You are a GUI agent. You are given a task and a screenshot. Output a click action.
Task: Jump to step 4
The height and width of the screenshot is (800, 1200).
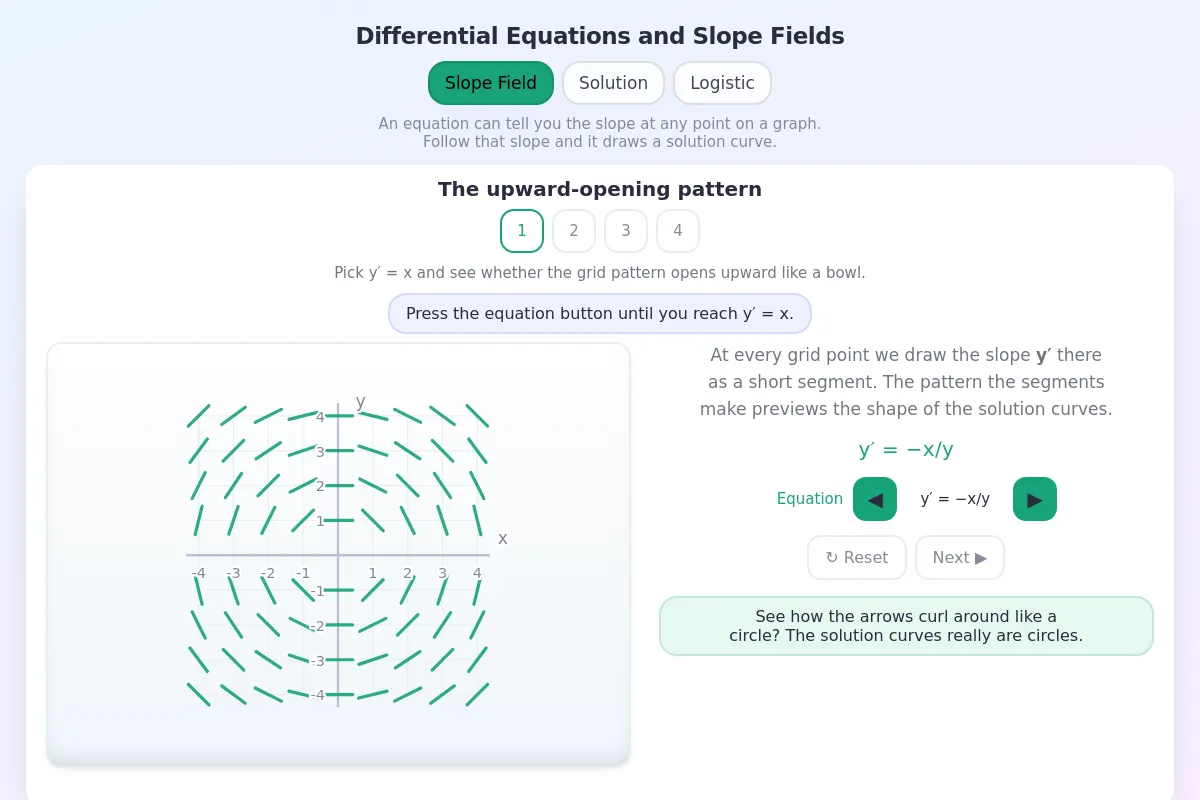tap(678, 231)
